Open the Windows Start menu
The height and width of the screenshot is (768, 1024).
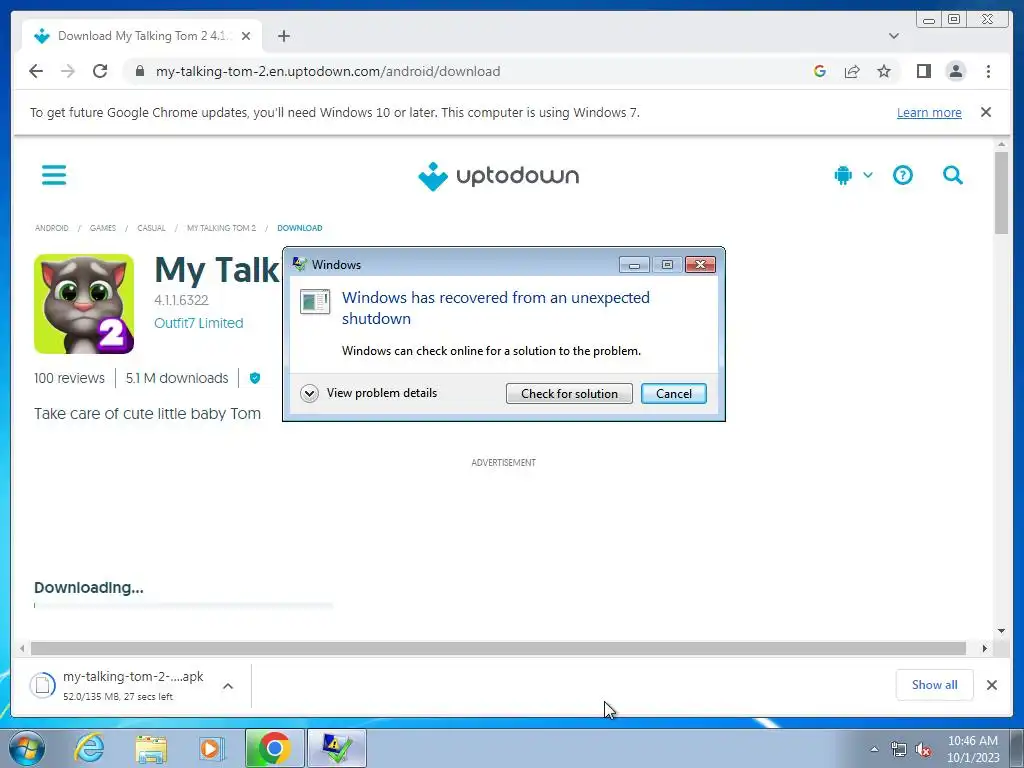point(27,748)
